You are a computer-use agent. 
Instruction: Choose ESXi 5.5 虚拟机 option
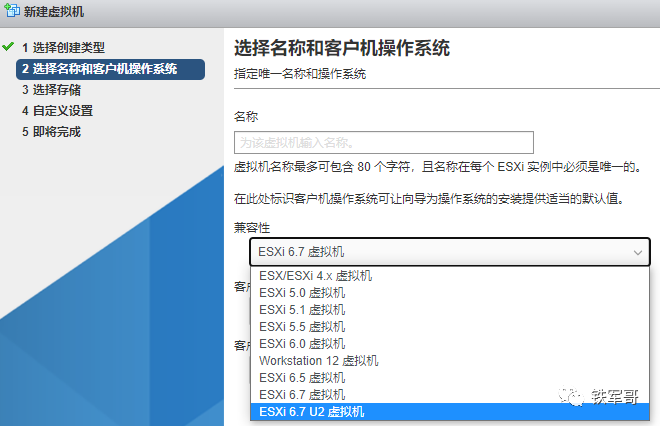pyautogui.click(x=450, y=327)
